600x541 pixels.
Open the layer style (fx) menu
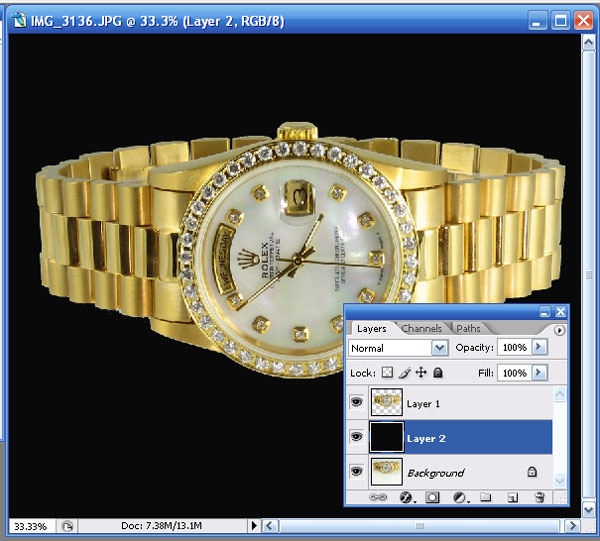coord(406,497)
